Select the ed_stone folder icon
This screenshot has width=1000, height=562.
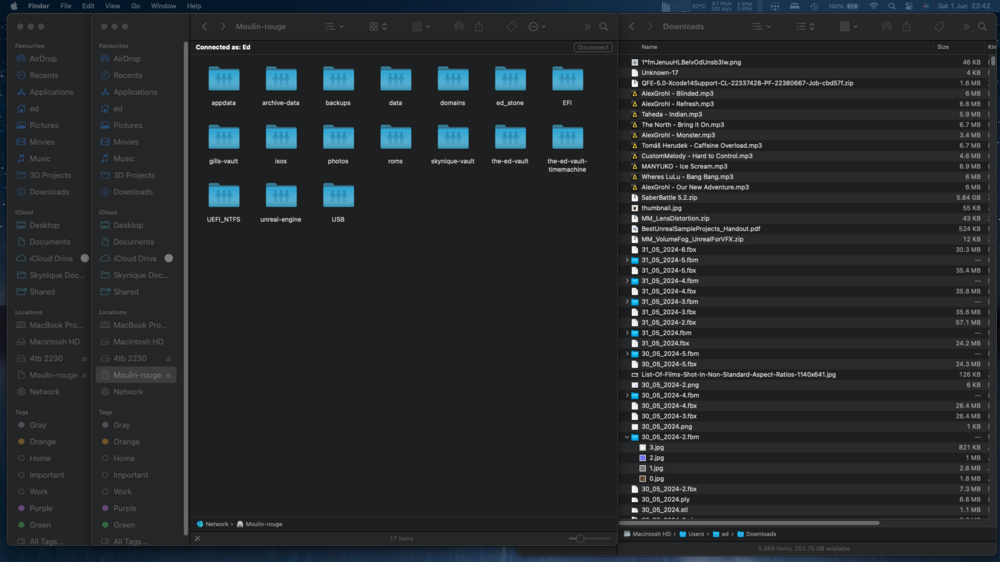pos(510,79)
